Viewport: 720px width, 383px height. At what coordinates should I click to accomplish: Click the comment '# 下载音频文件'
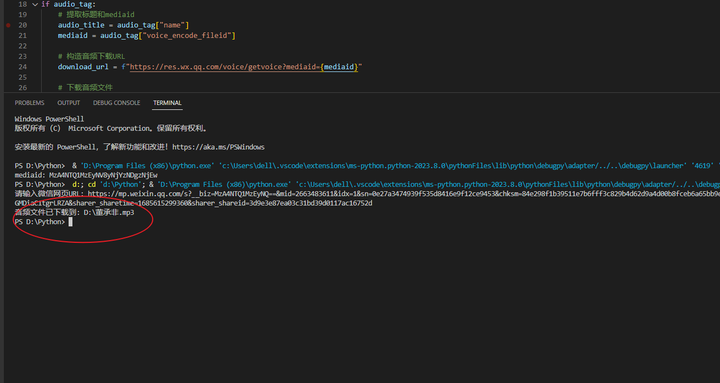click(85, 88)
